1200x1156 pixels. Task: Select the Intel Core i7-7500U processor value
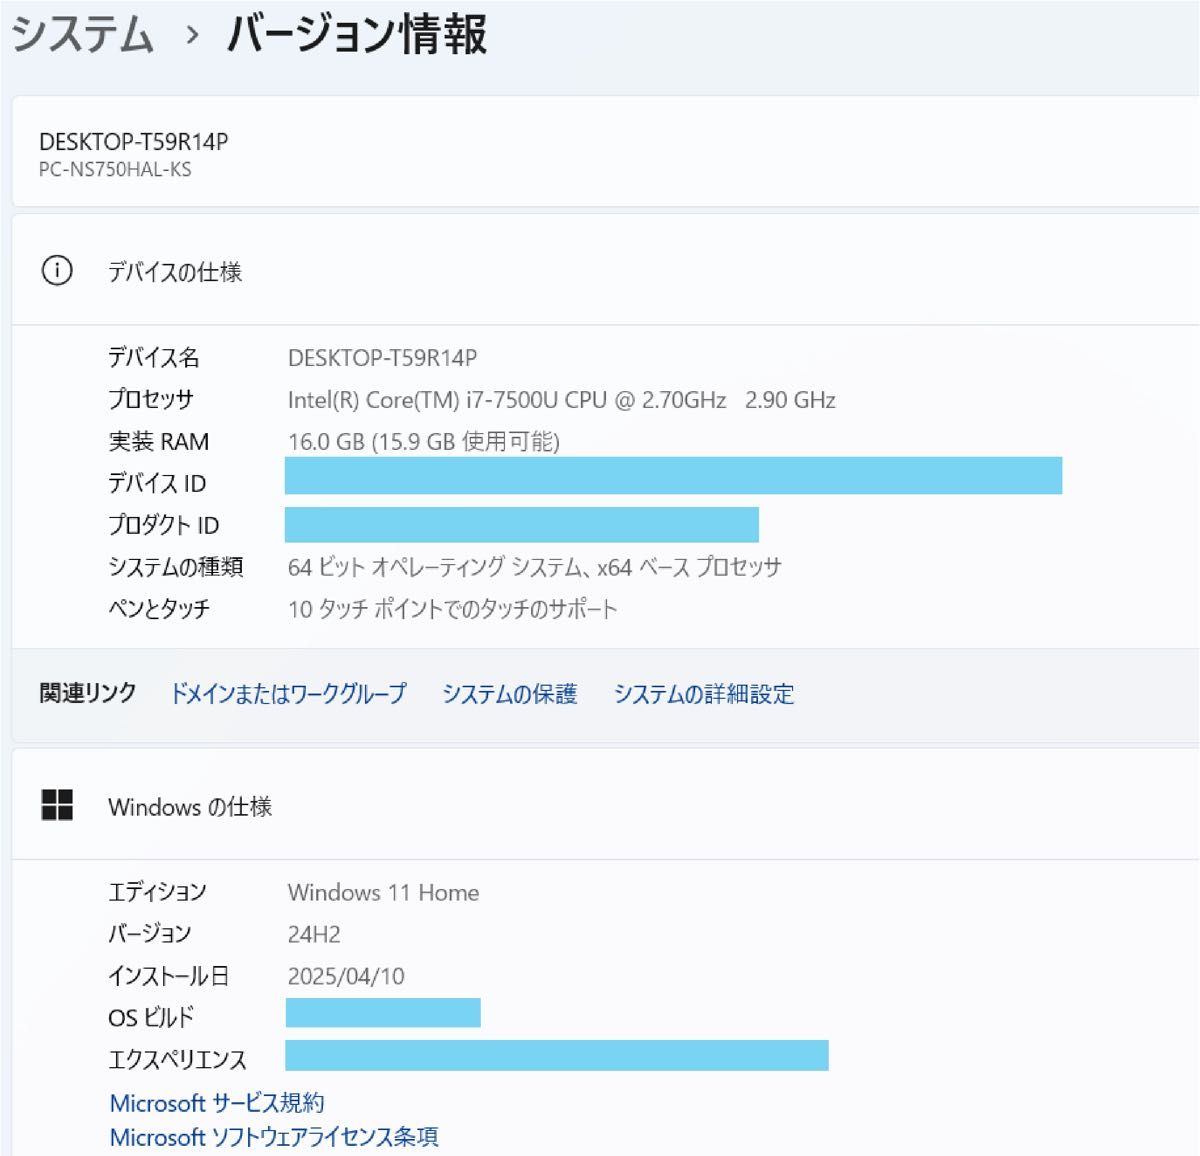click(561, 400)
